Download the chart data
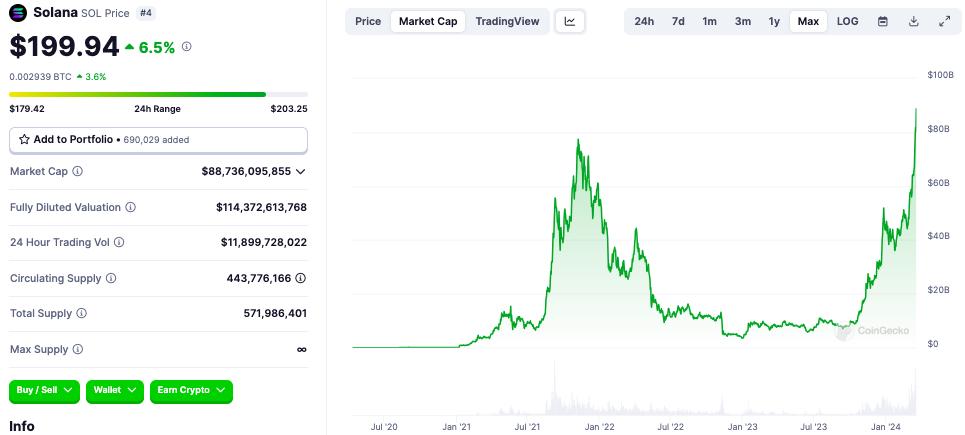The width and height of the screenshot is (965, 435). click(x=914, y=21)
